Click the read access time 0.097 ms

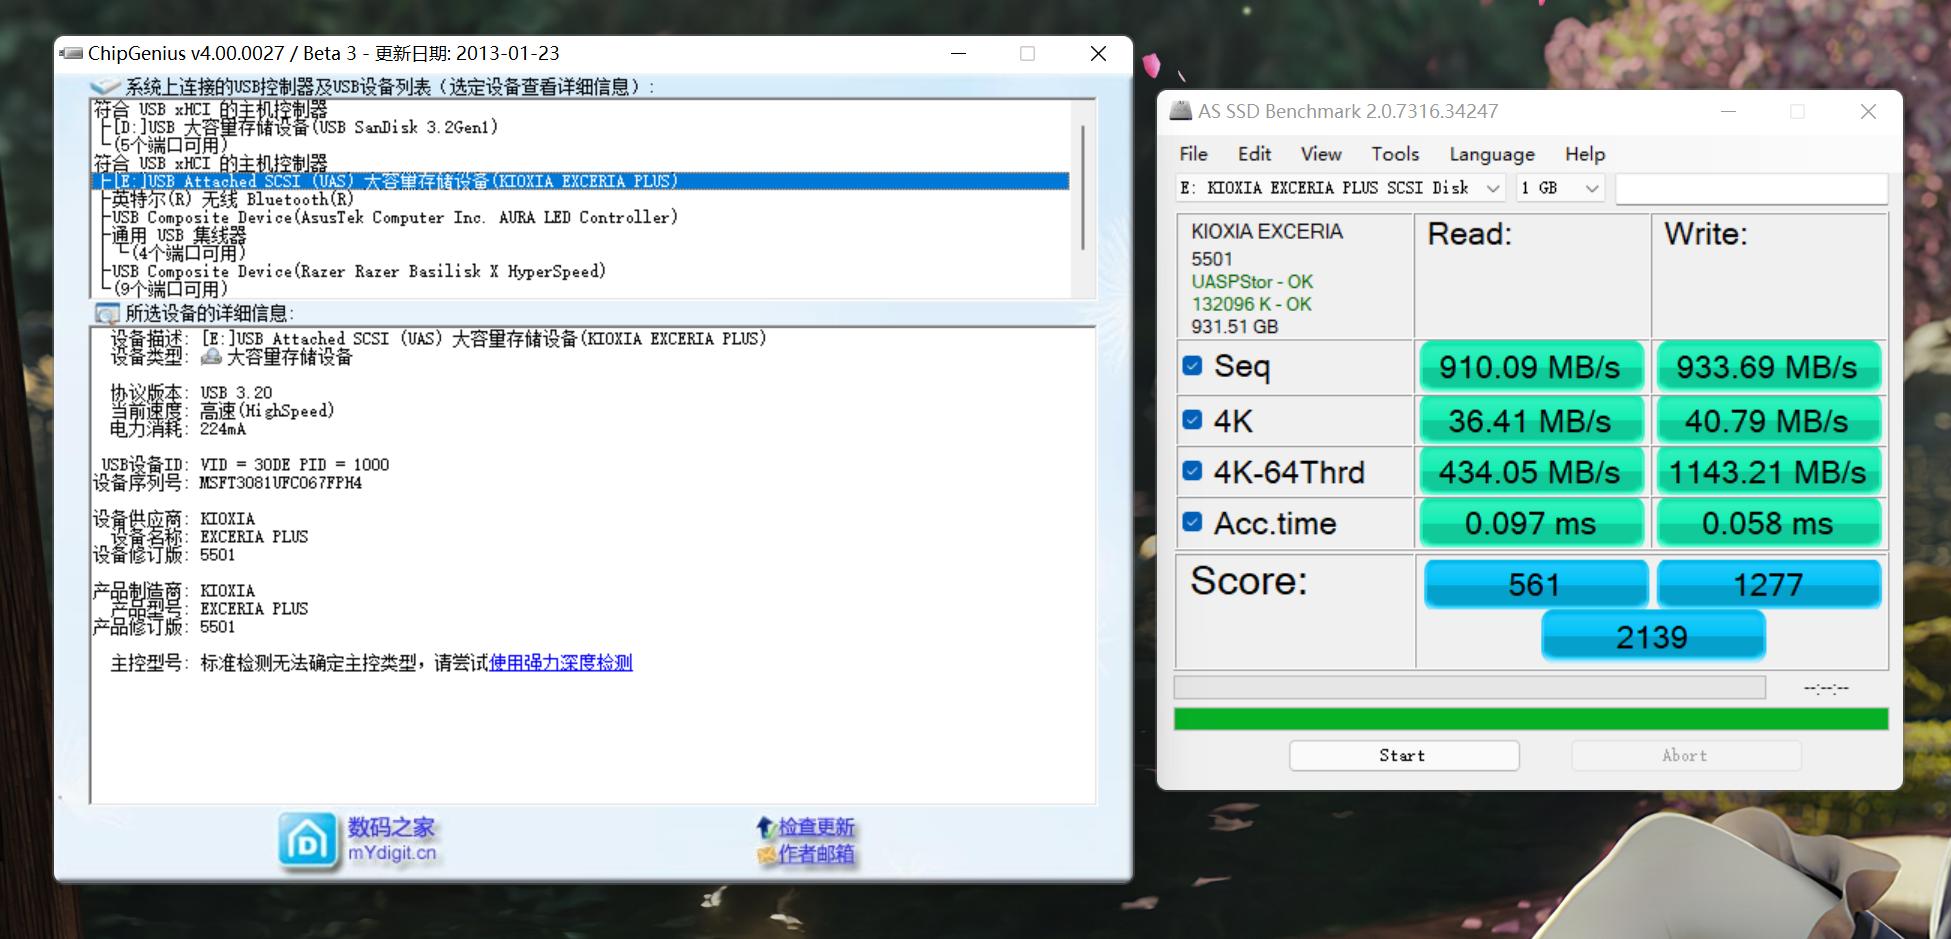point(1530,523)
